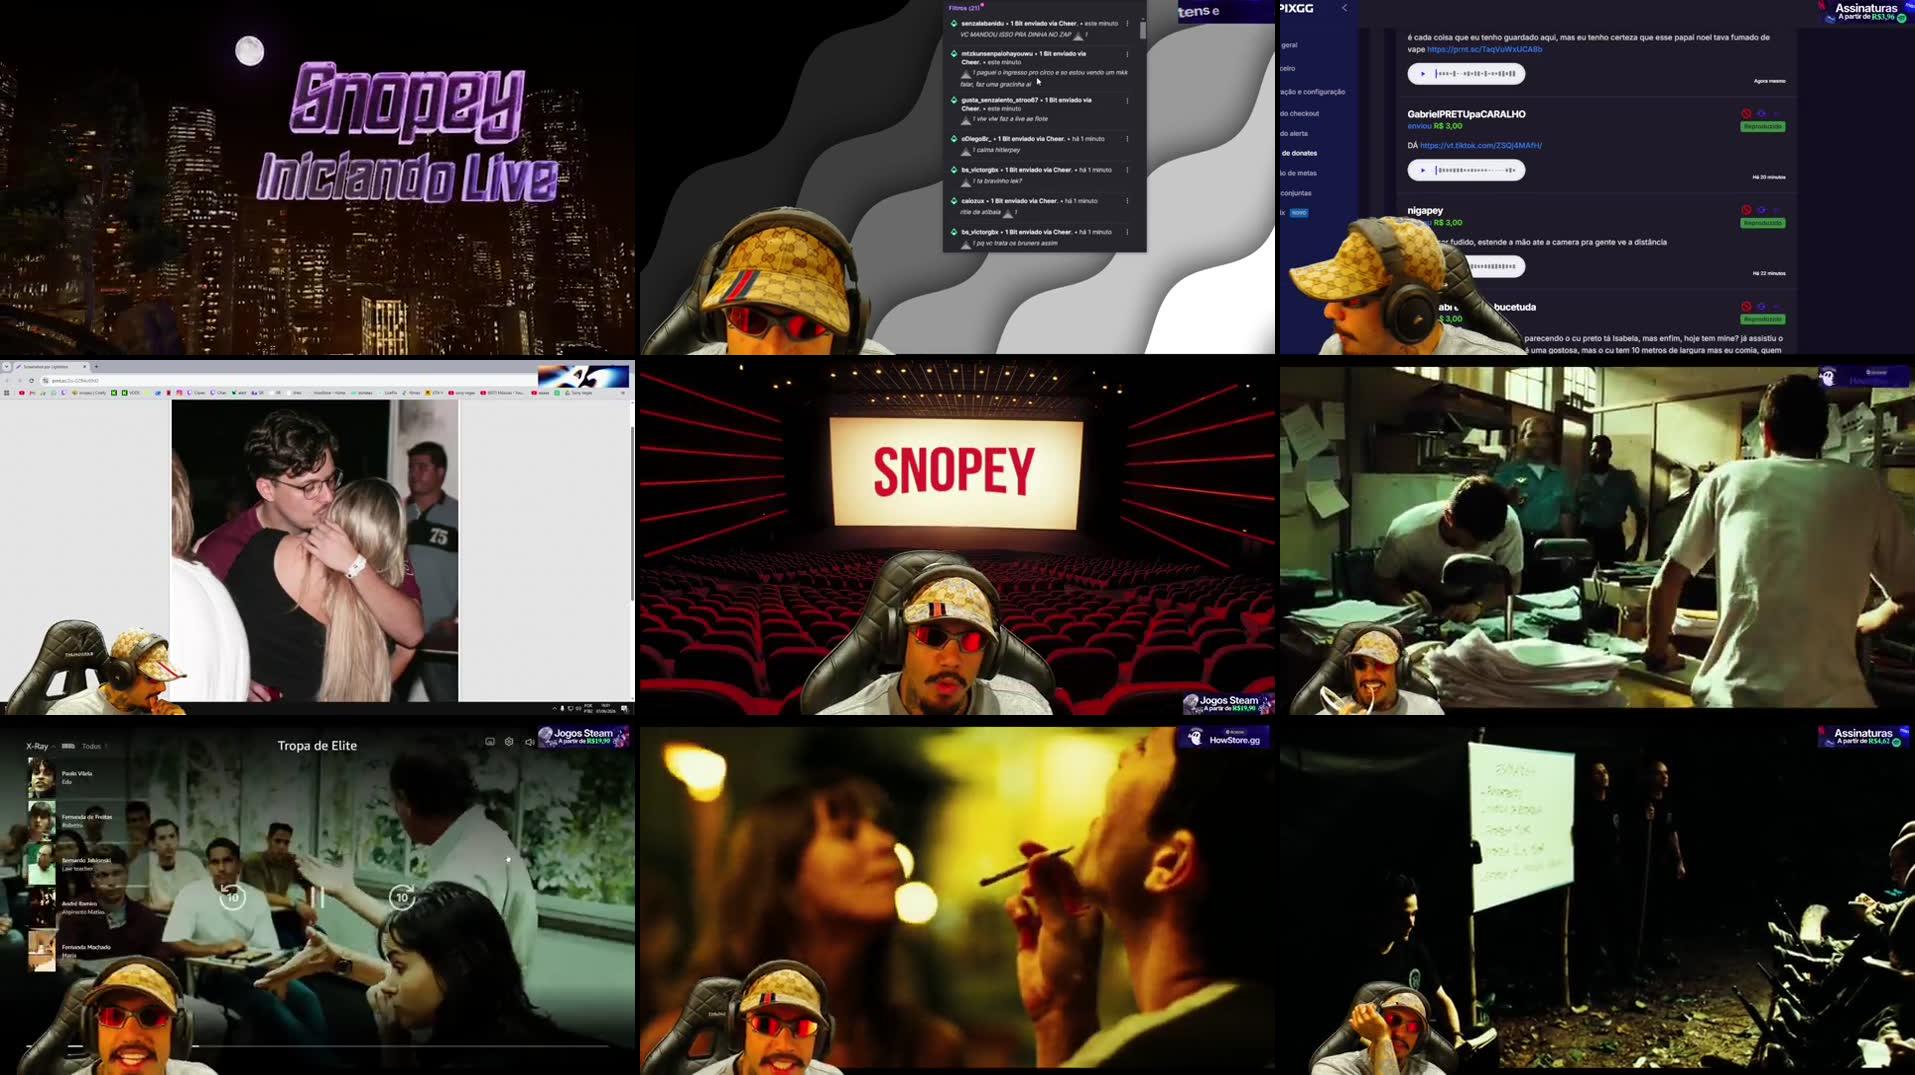
Task: Open the prnt.sc link in the donation message
Action: (1484, 49)
